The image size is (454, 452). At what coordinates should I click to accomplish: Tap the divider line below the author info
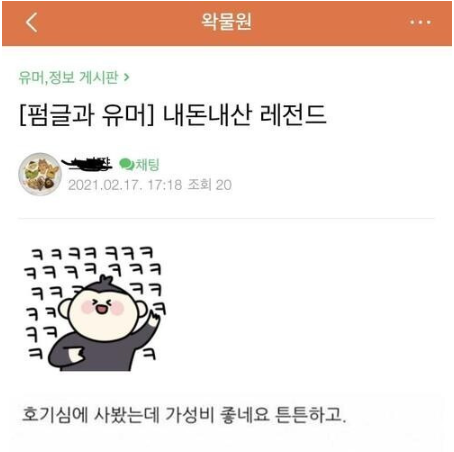pyautogui.click(x=226, y=219)
